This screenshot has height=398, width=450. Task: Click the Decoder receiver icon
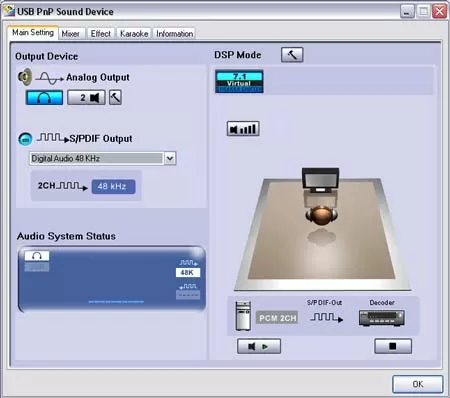coord(382,318)
